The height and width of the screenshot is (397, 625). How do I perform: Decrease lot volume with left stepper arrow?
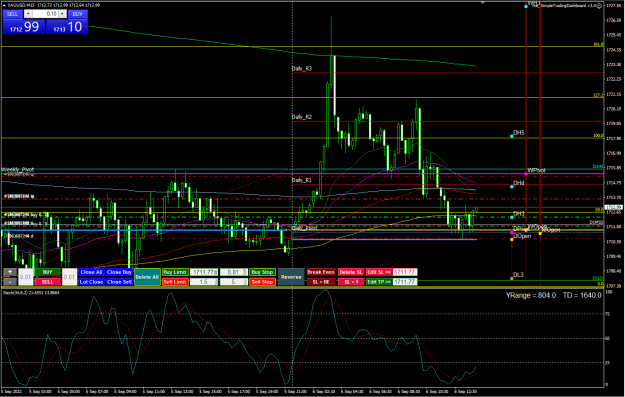tap(28, 14)
